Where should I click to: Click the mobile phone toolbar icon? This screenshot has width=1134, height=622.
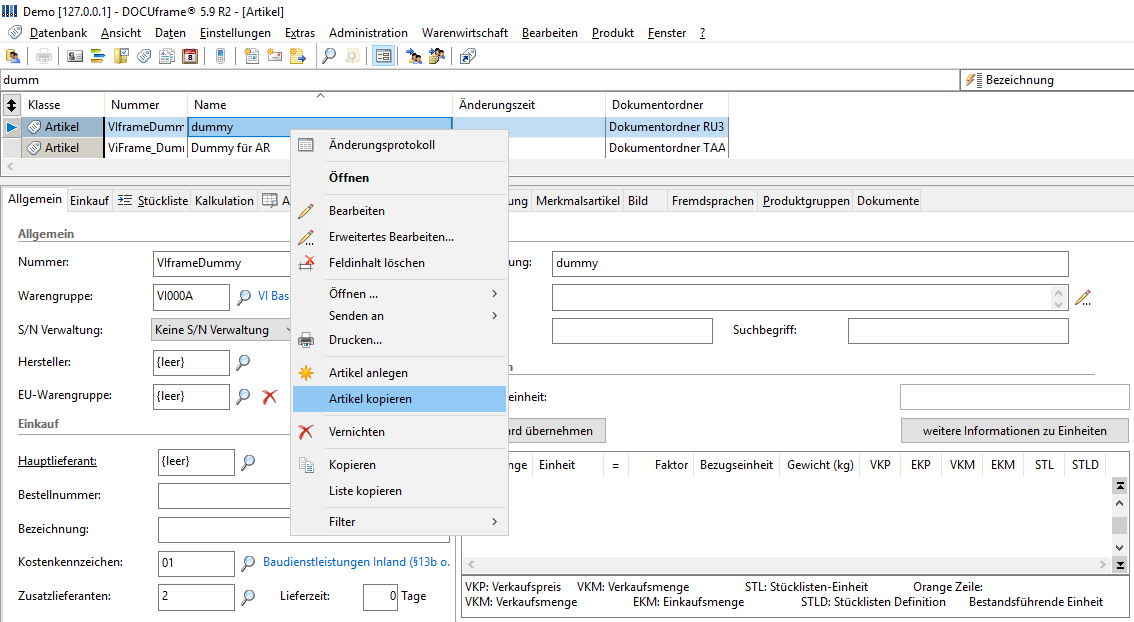pos(221,56)
